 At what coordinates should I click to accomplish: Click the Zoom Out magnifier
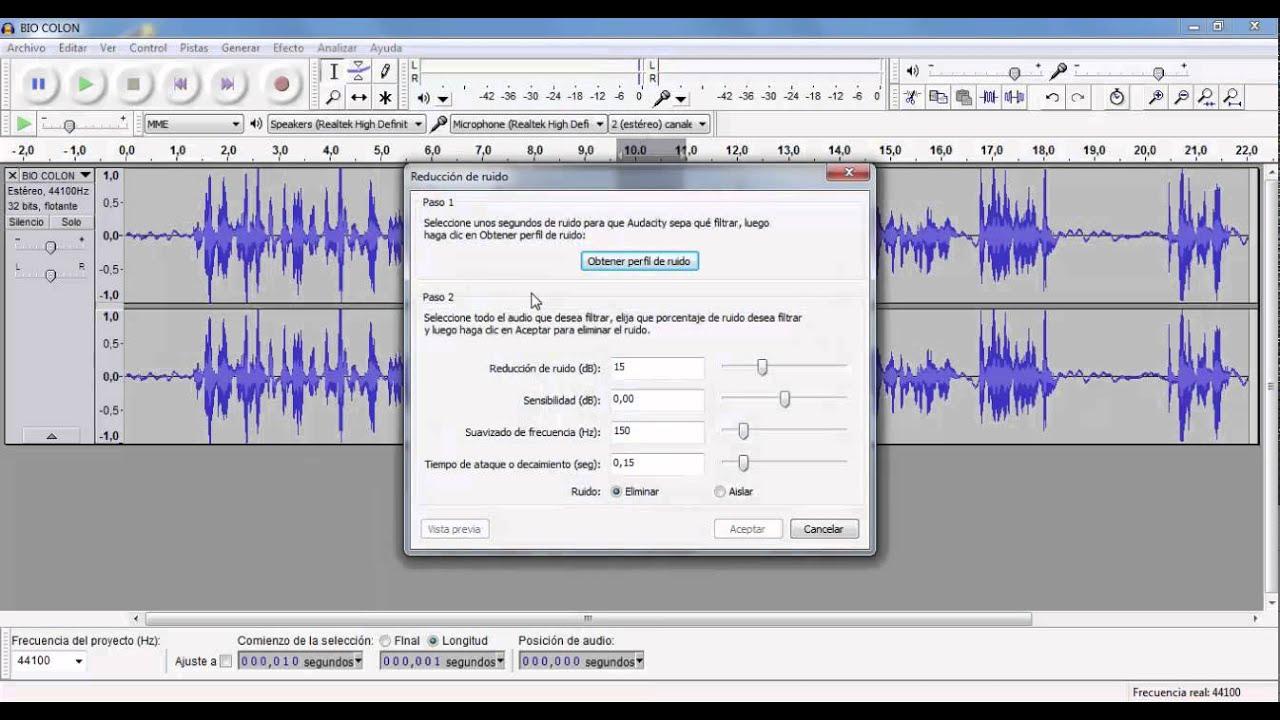pyautogui.click(x=1182, y=97)
